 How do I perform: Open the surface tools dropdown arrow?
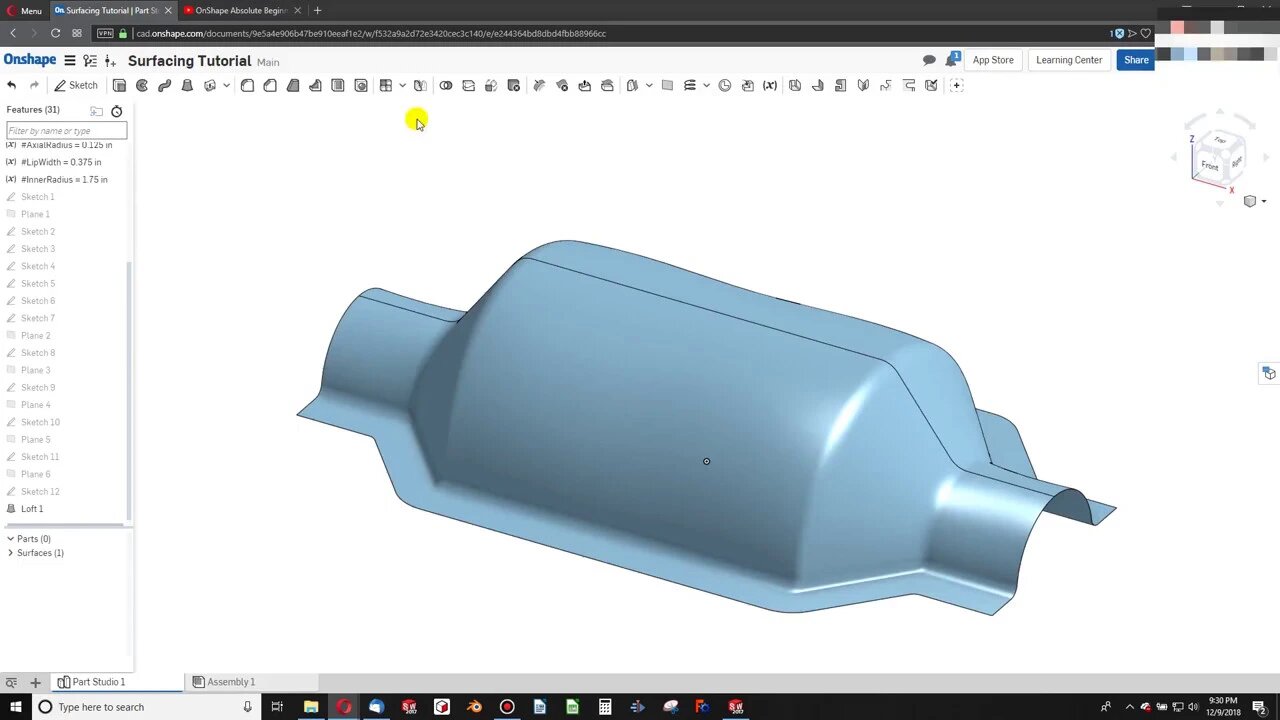point(649,85)
